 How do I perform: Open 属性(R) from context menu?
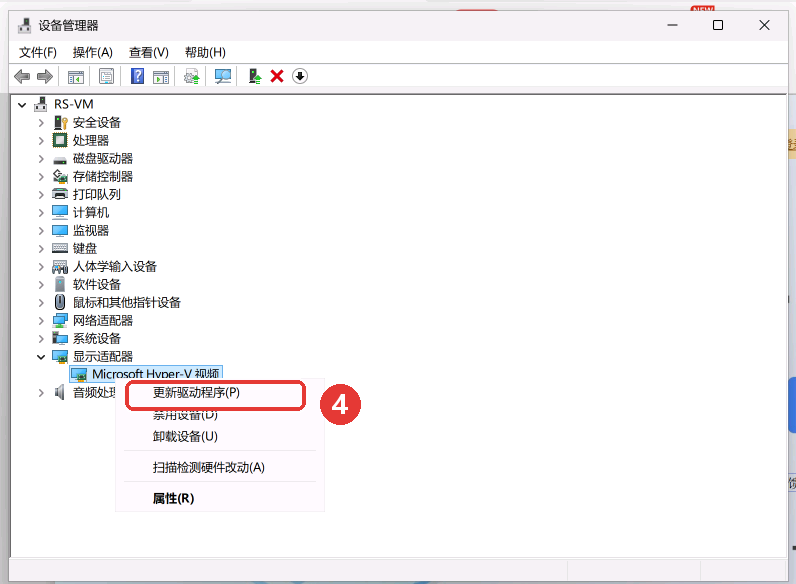[x=173, y=498]
